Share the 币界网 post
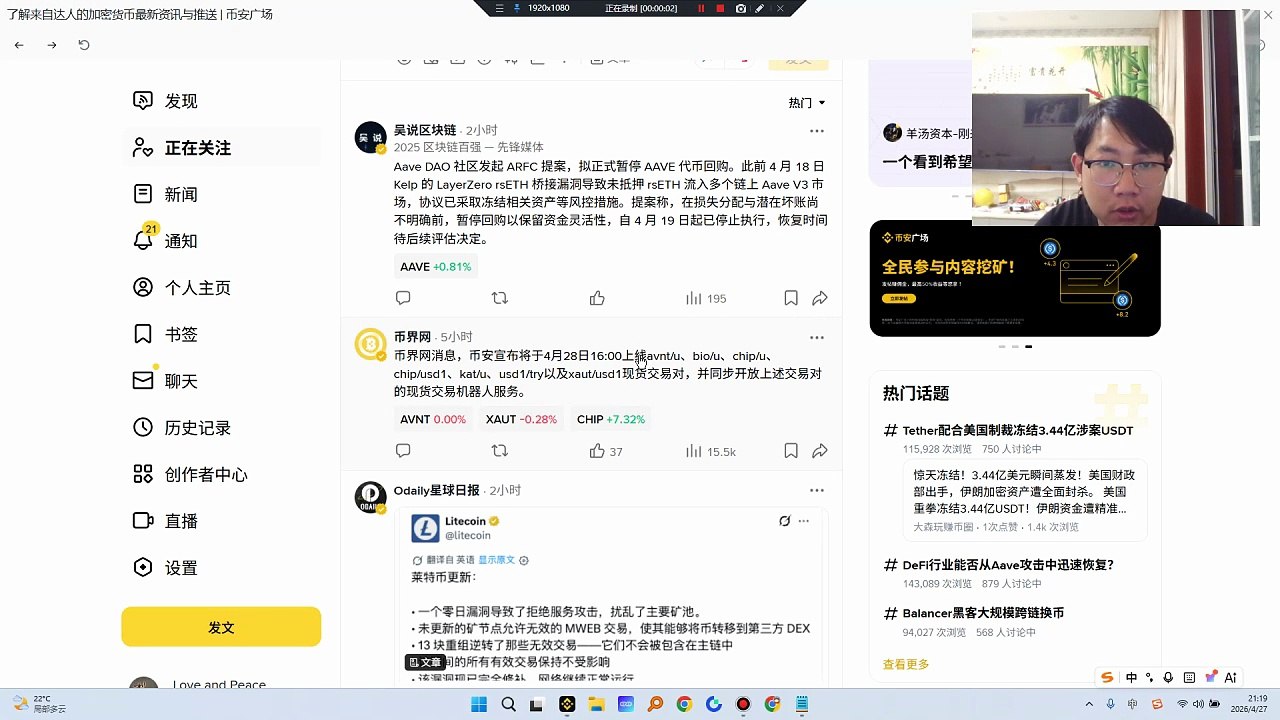The width and height of the screenshot is (1280, 720). pyautogui.click(x=820, y=451)
